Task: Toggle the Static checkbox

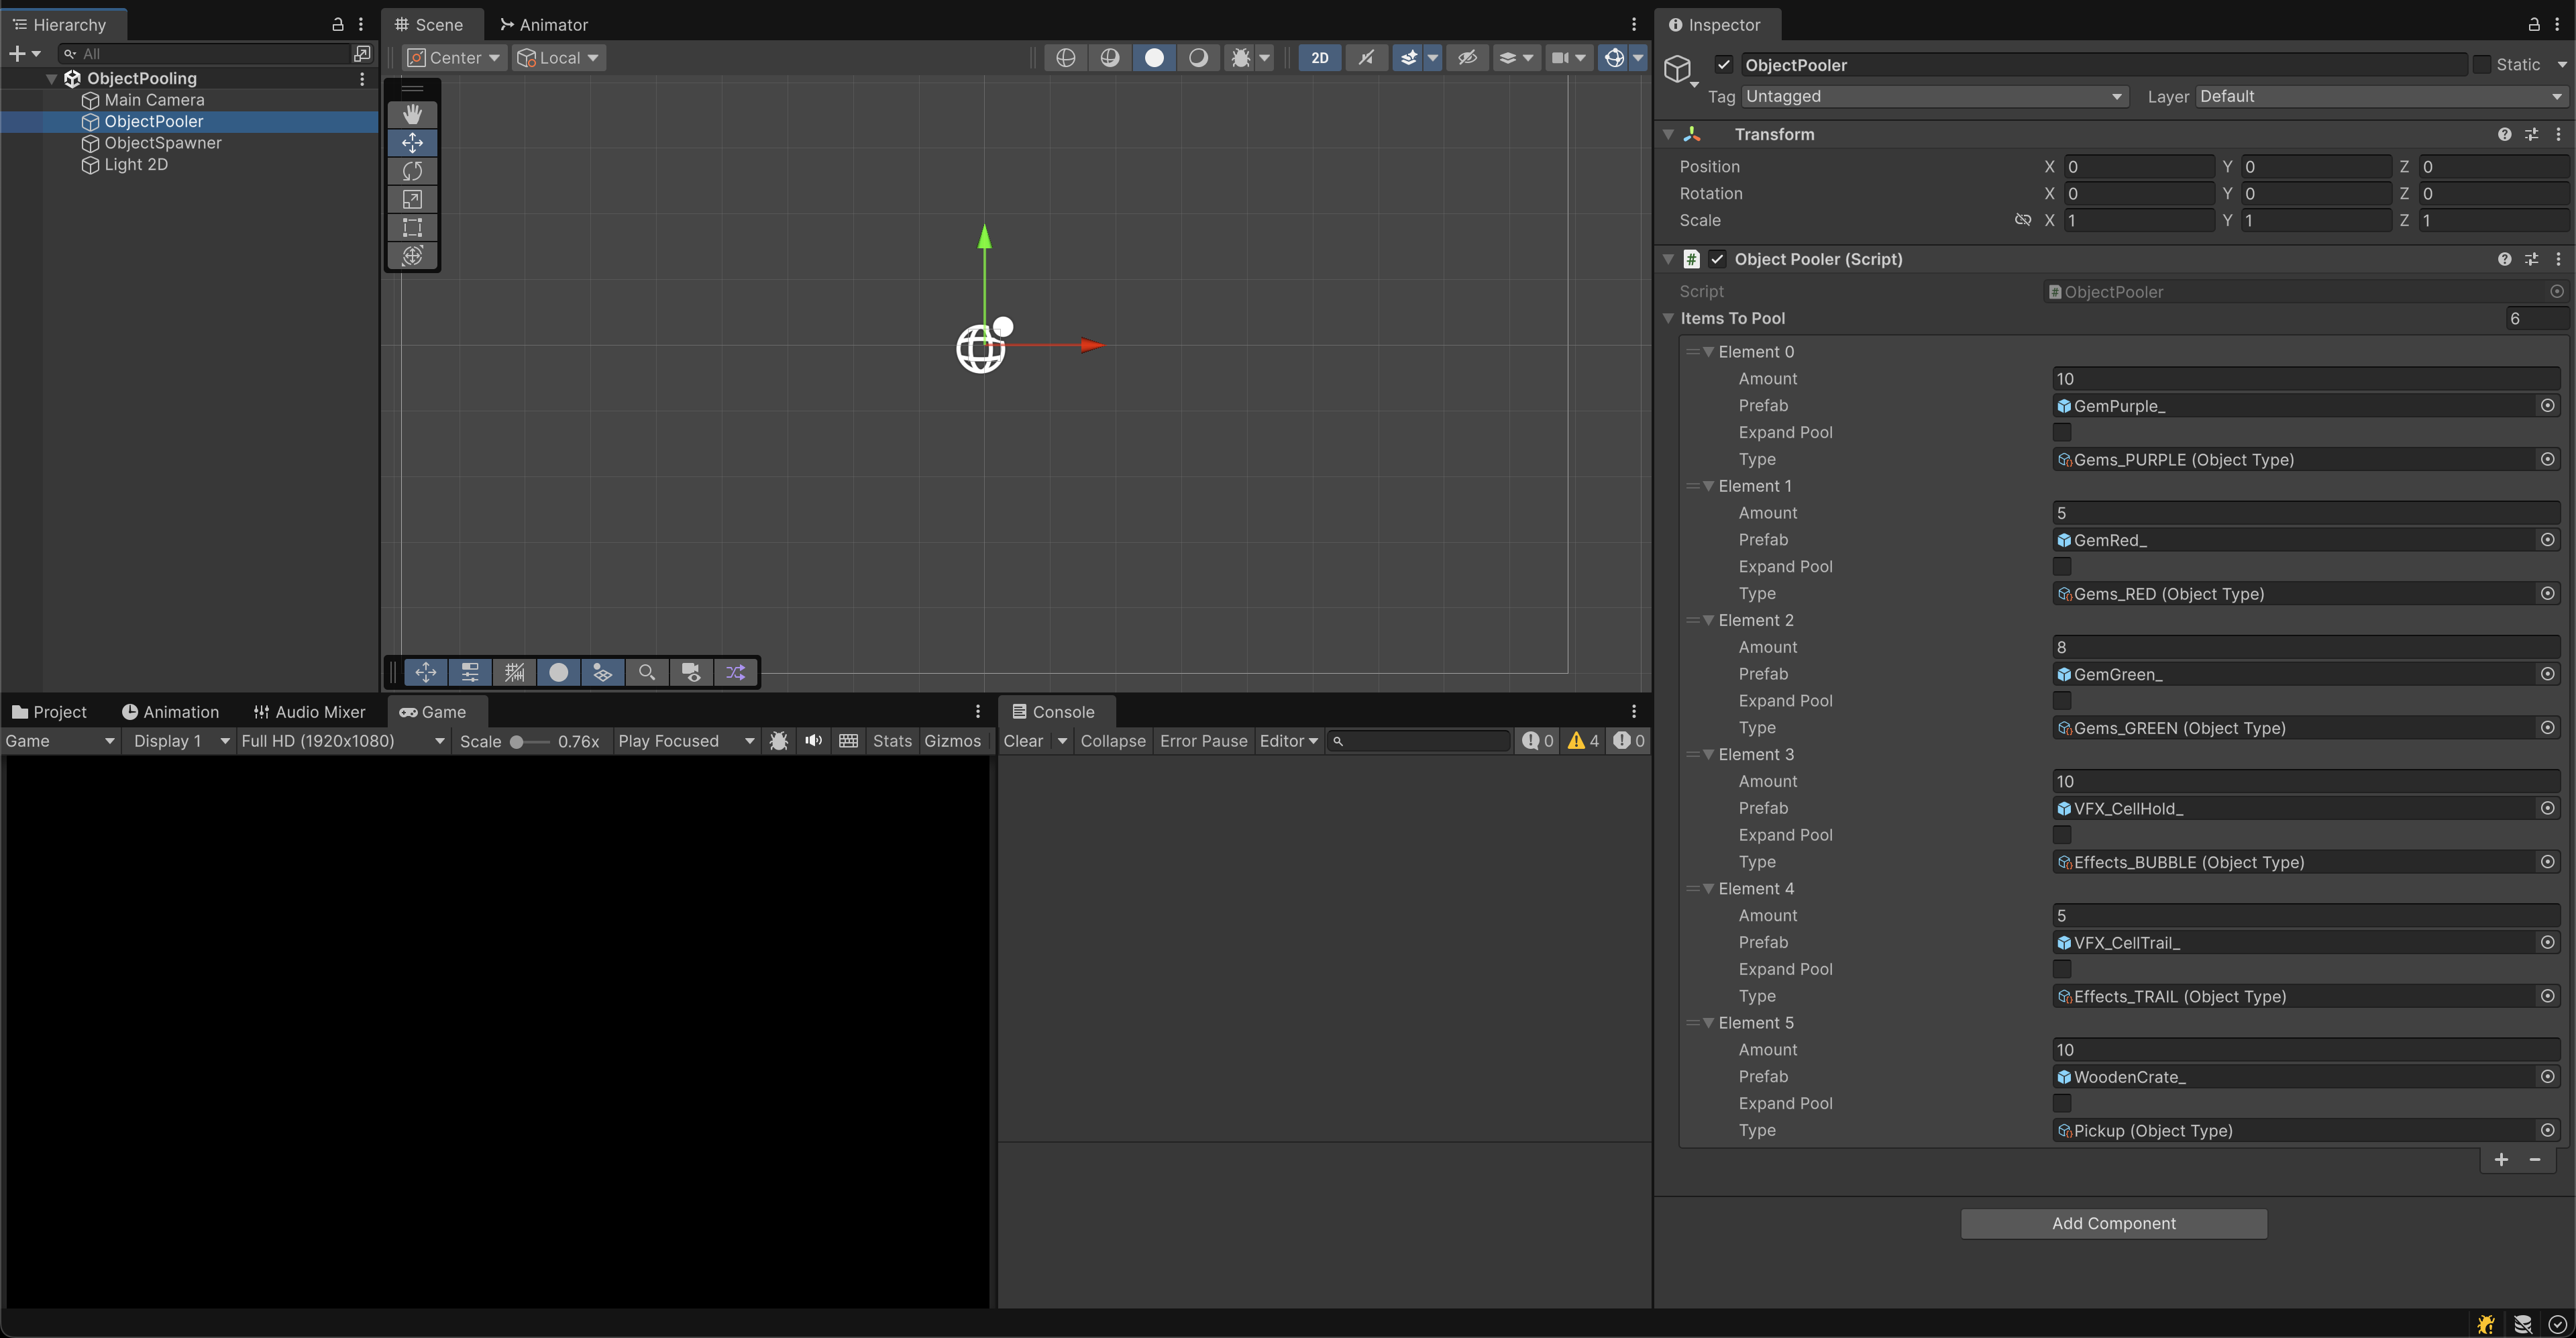Action: pyautogui.click(x=2482, y=65)
